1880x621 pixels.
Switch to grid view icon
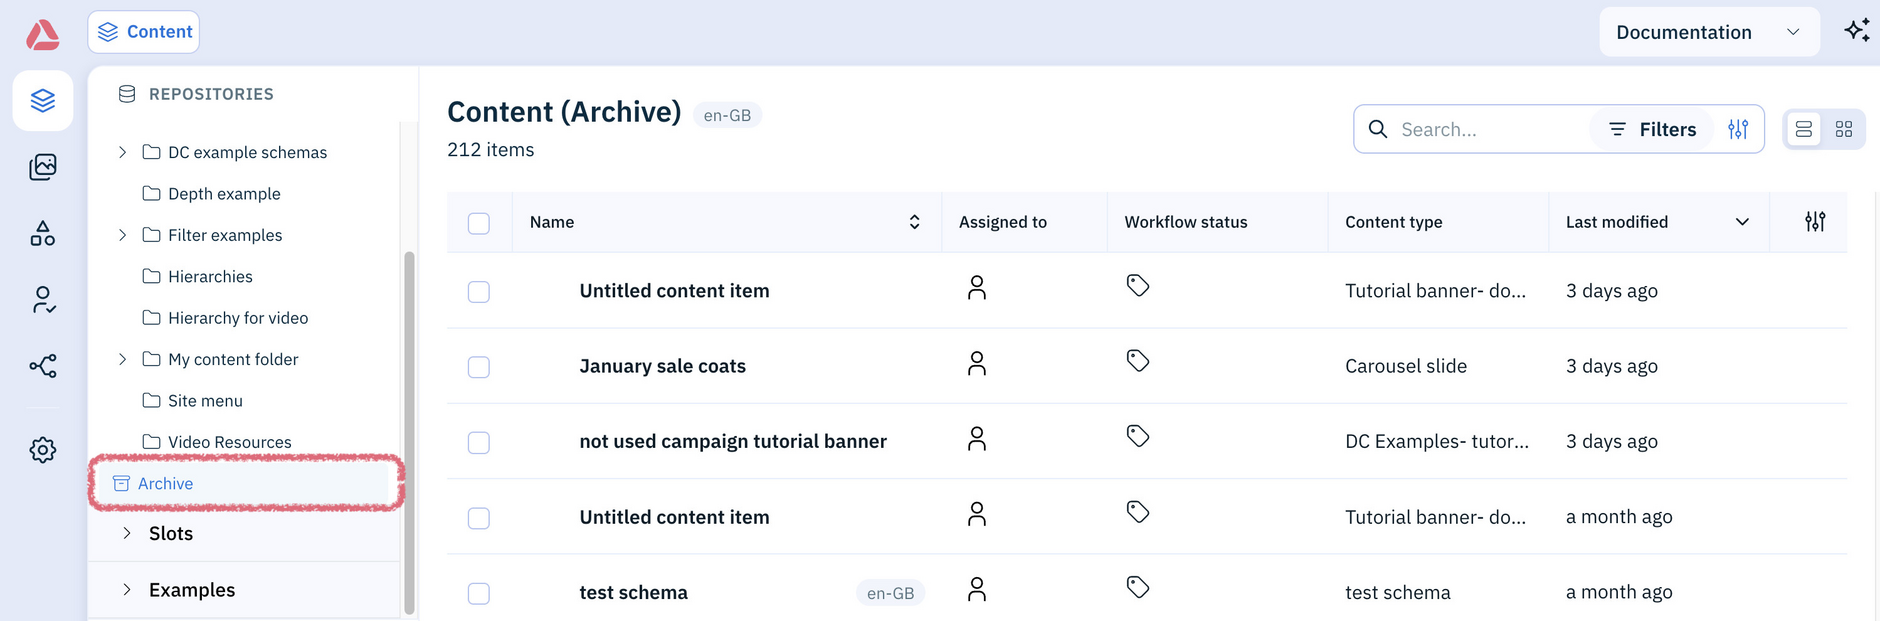[x=1844, y=129]
